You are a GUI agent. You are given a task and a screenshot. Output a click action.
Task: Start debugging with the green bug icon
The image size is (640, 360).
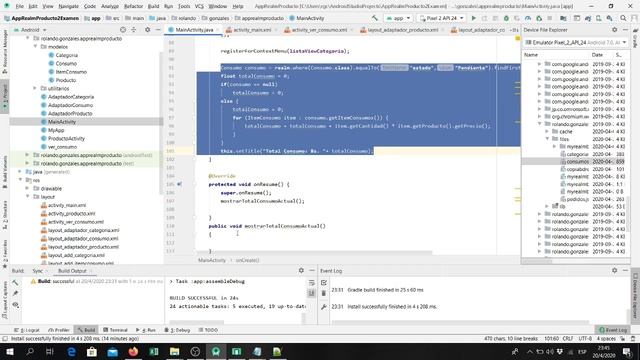click(x=506, y=18)
